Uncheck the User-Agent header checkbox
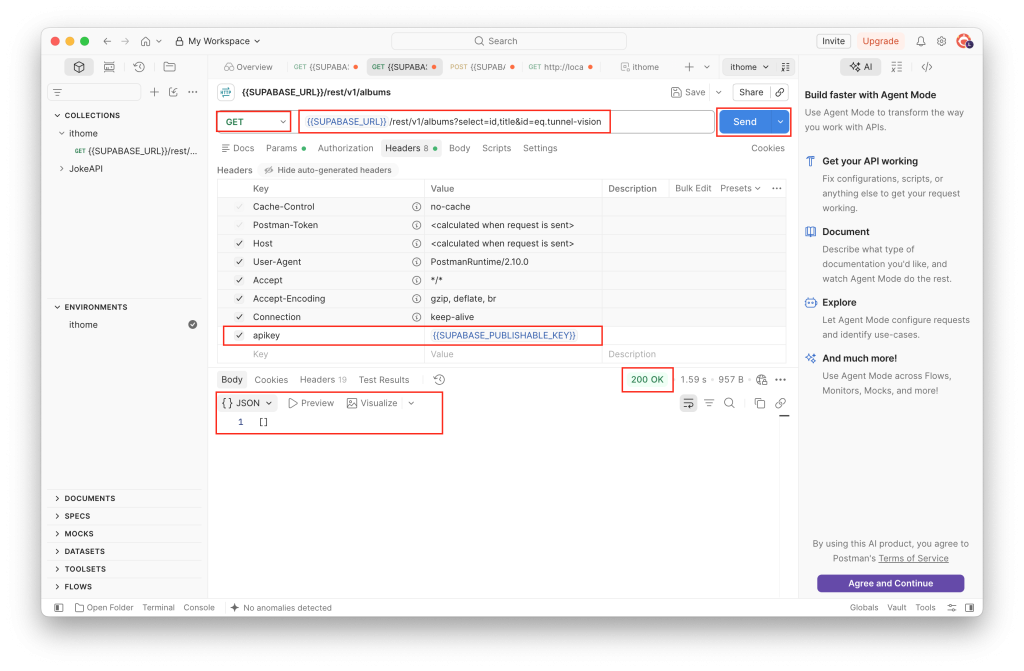Screen dimensions: 1024x671 coord(239,262)
